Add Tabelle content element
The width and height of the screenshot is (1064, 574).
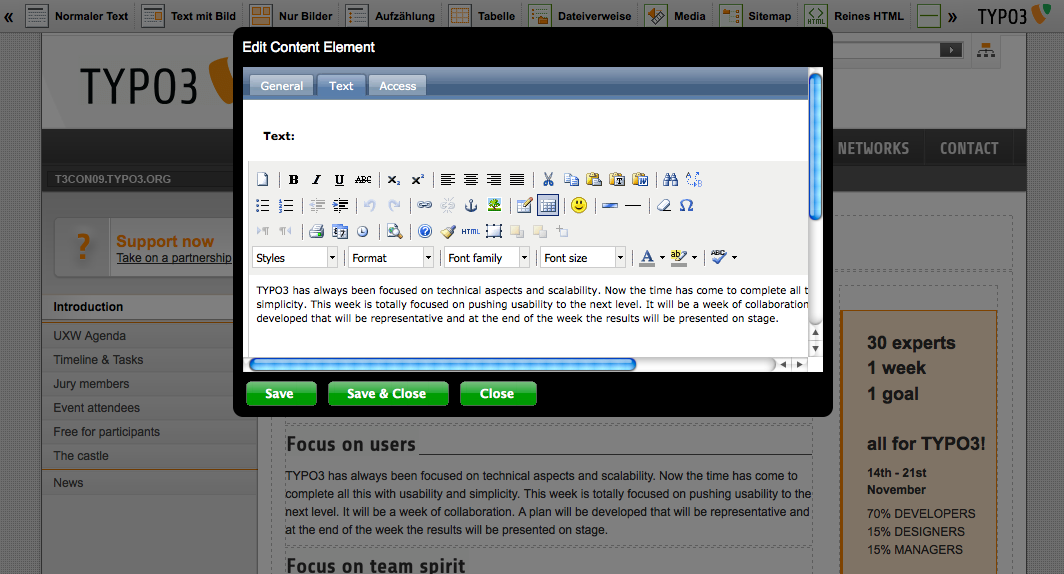pos(482,16)
